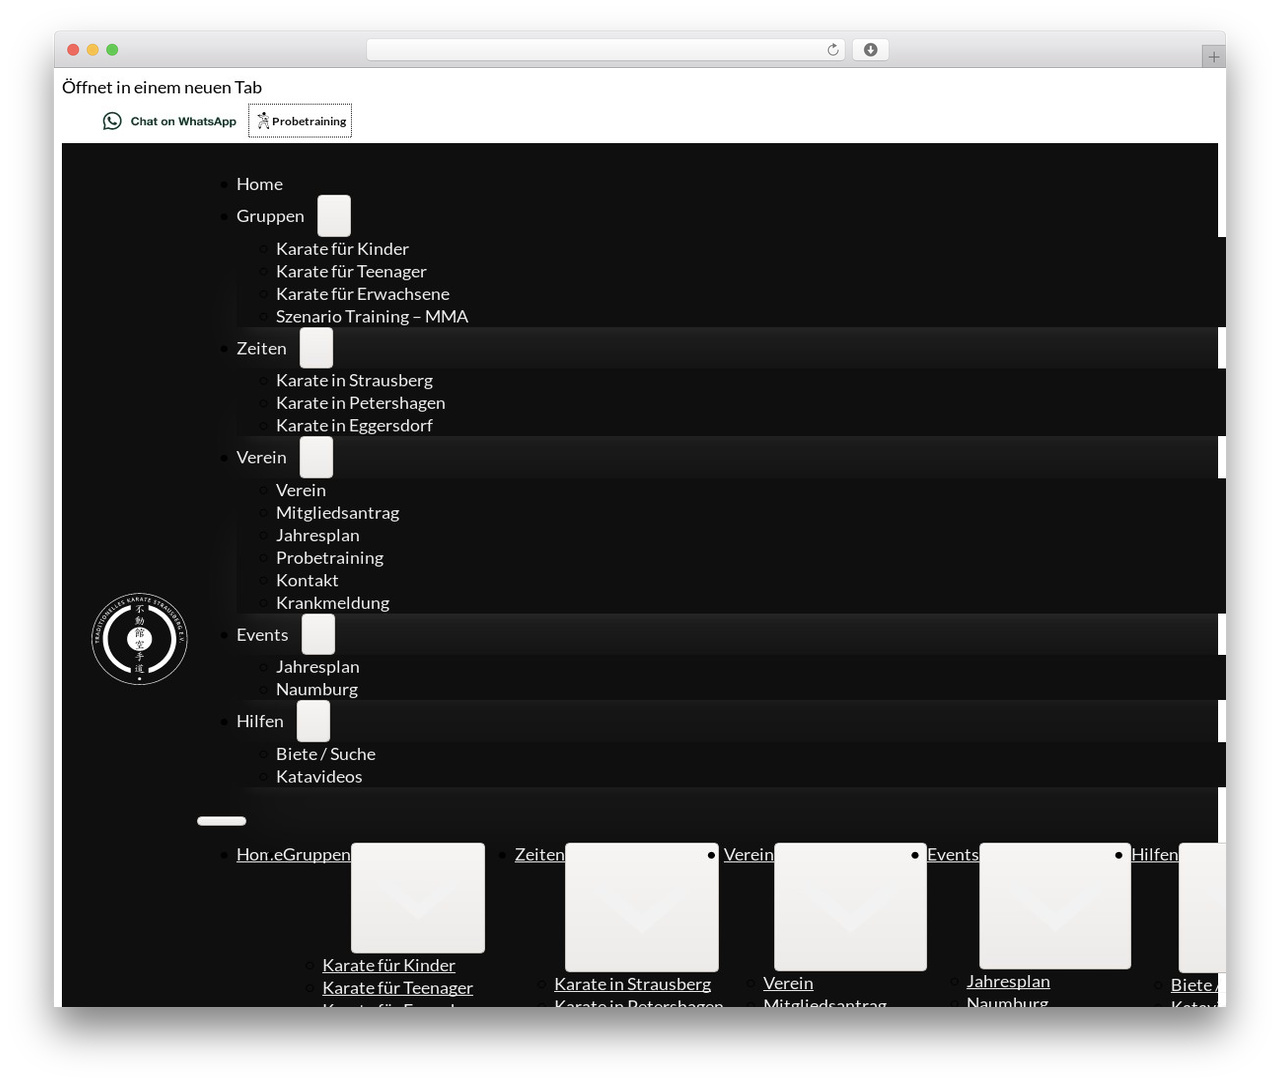Select Kontakt in the Verein submenu
Viewport: 1280px width, 1084px height.
(307, 580)
